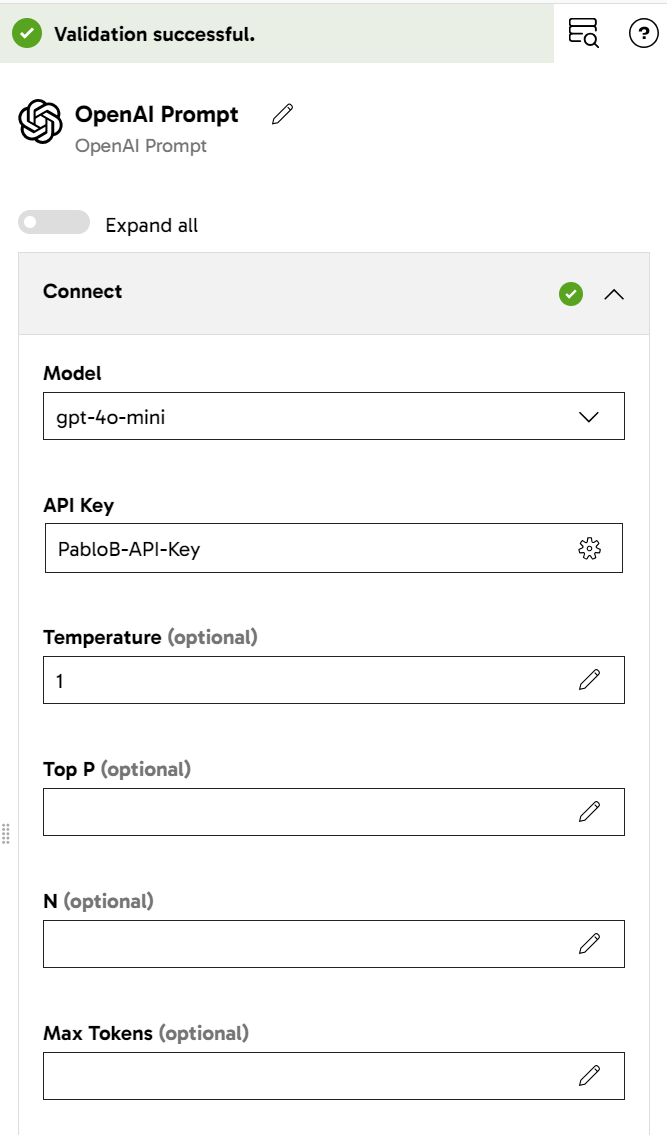Click into the Max Tokens input field

coord(334,1076)
